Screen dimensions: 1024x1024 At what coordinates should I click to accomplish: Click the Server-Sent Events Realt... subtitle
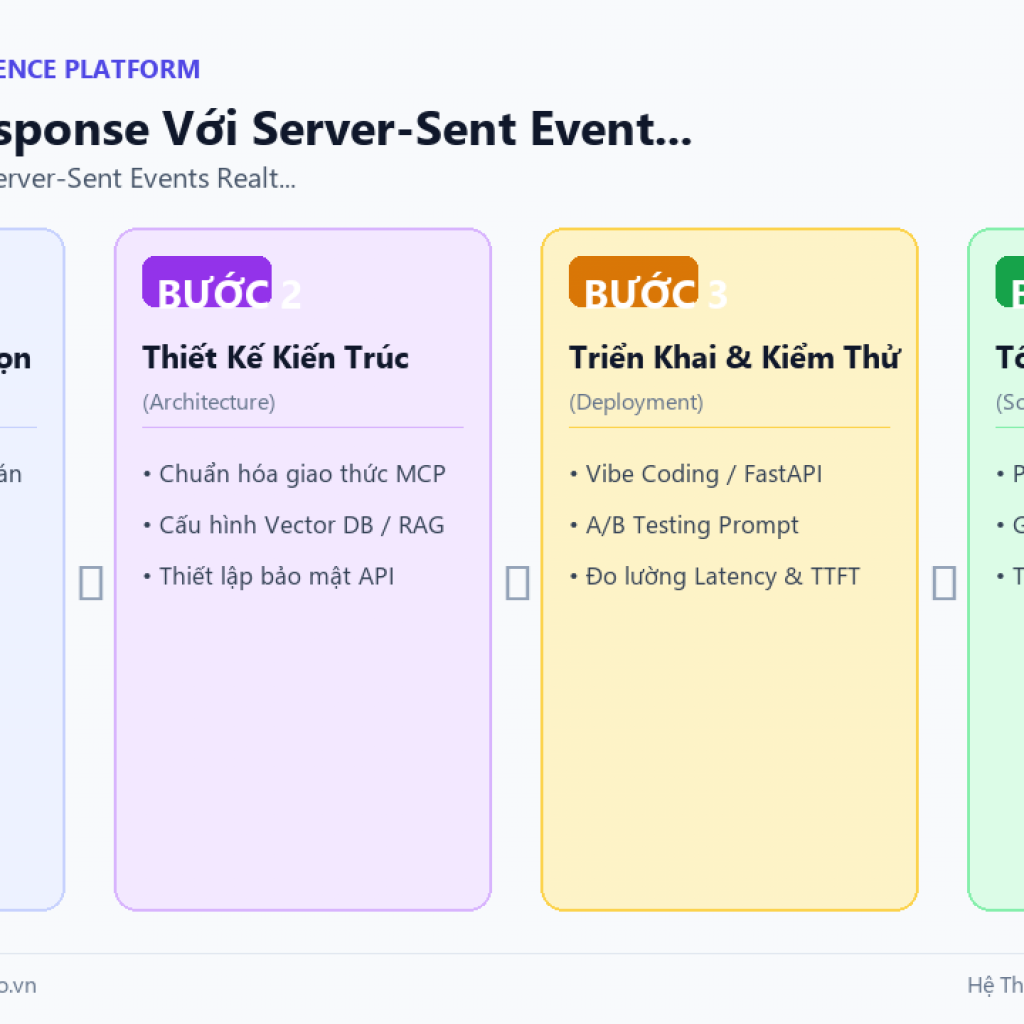tap(148, 178)
